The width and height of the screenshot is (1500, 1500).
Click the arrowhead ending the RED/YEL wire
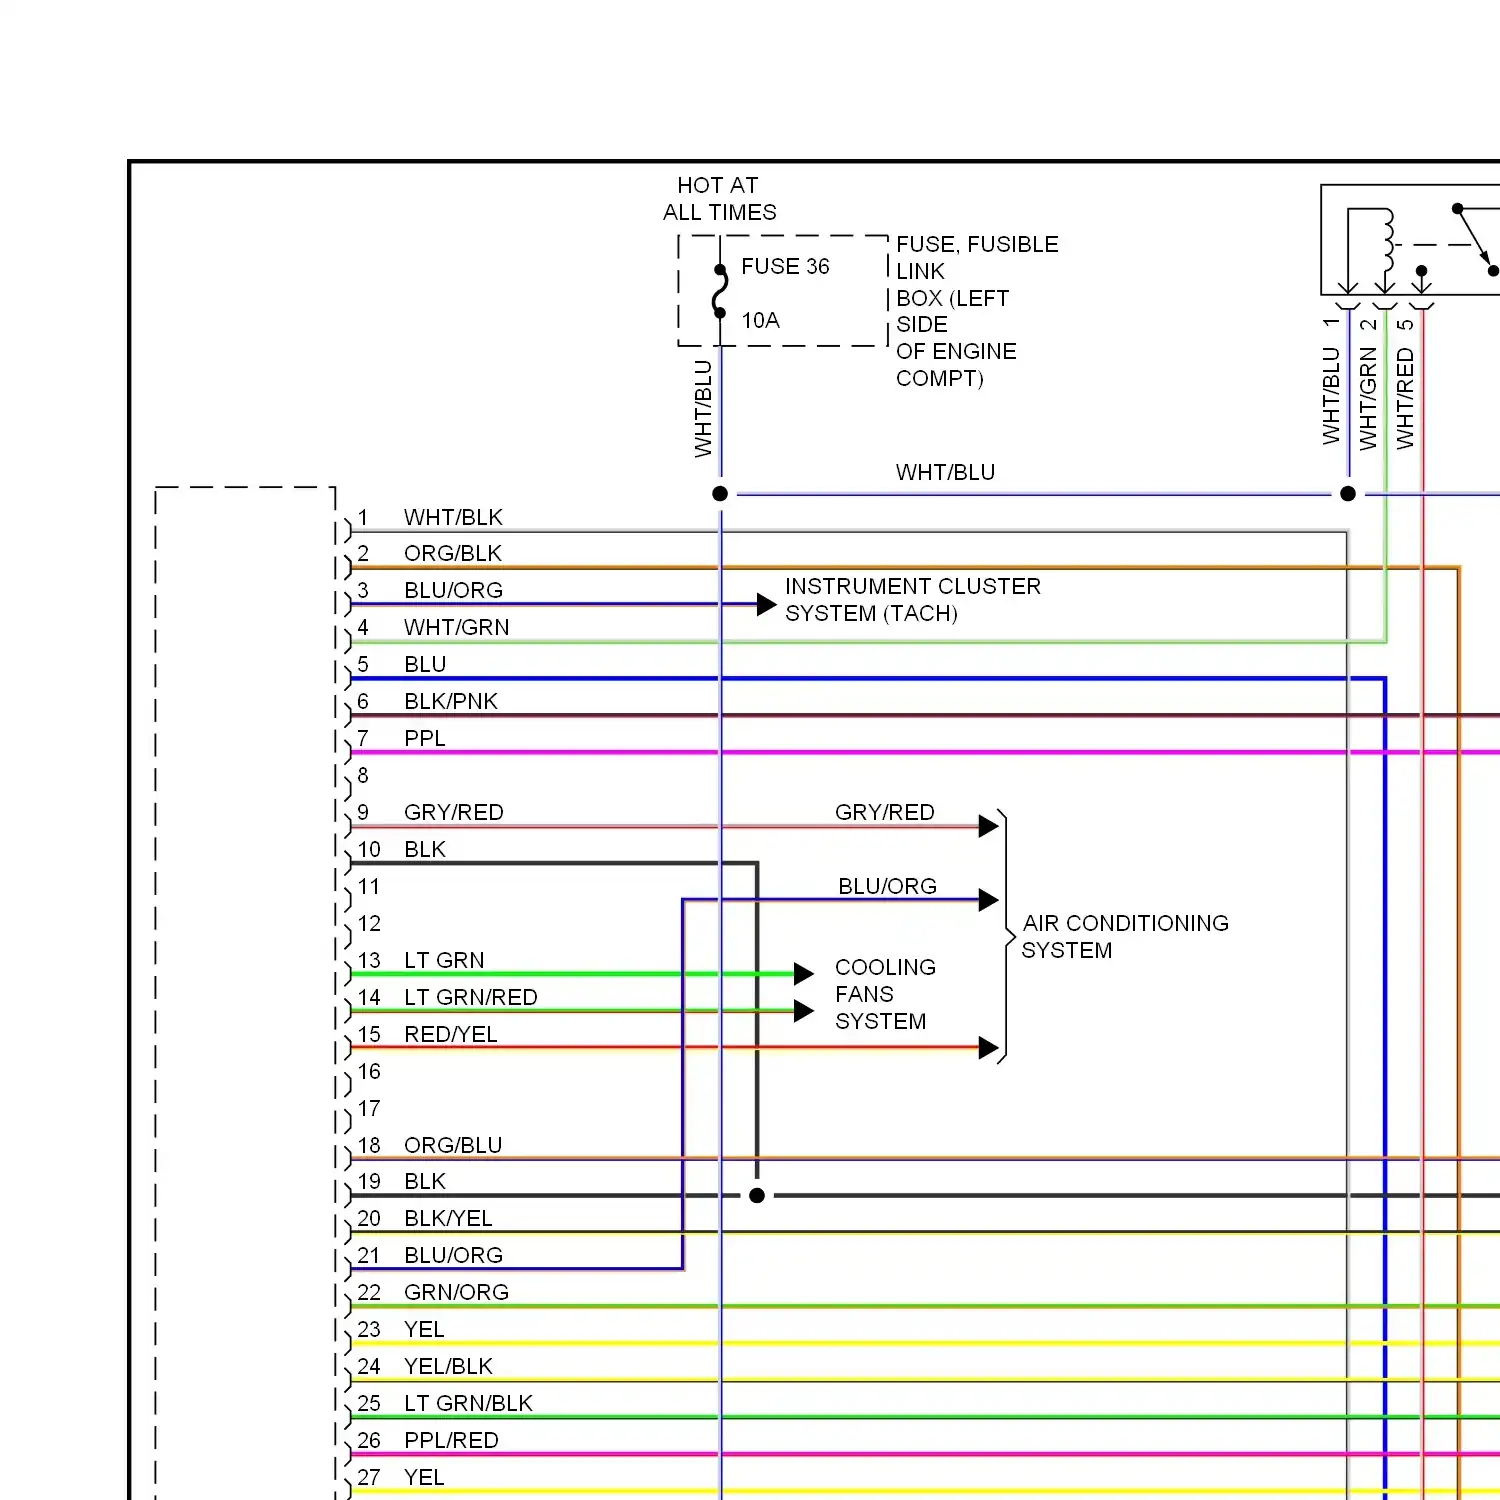pyautogui.click(x=989, y=1048)
